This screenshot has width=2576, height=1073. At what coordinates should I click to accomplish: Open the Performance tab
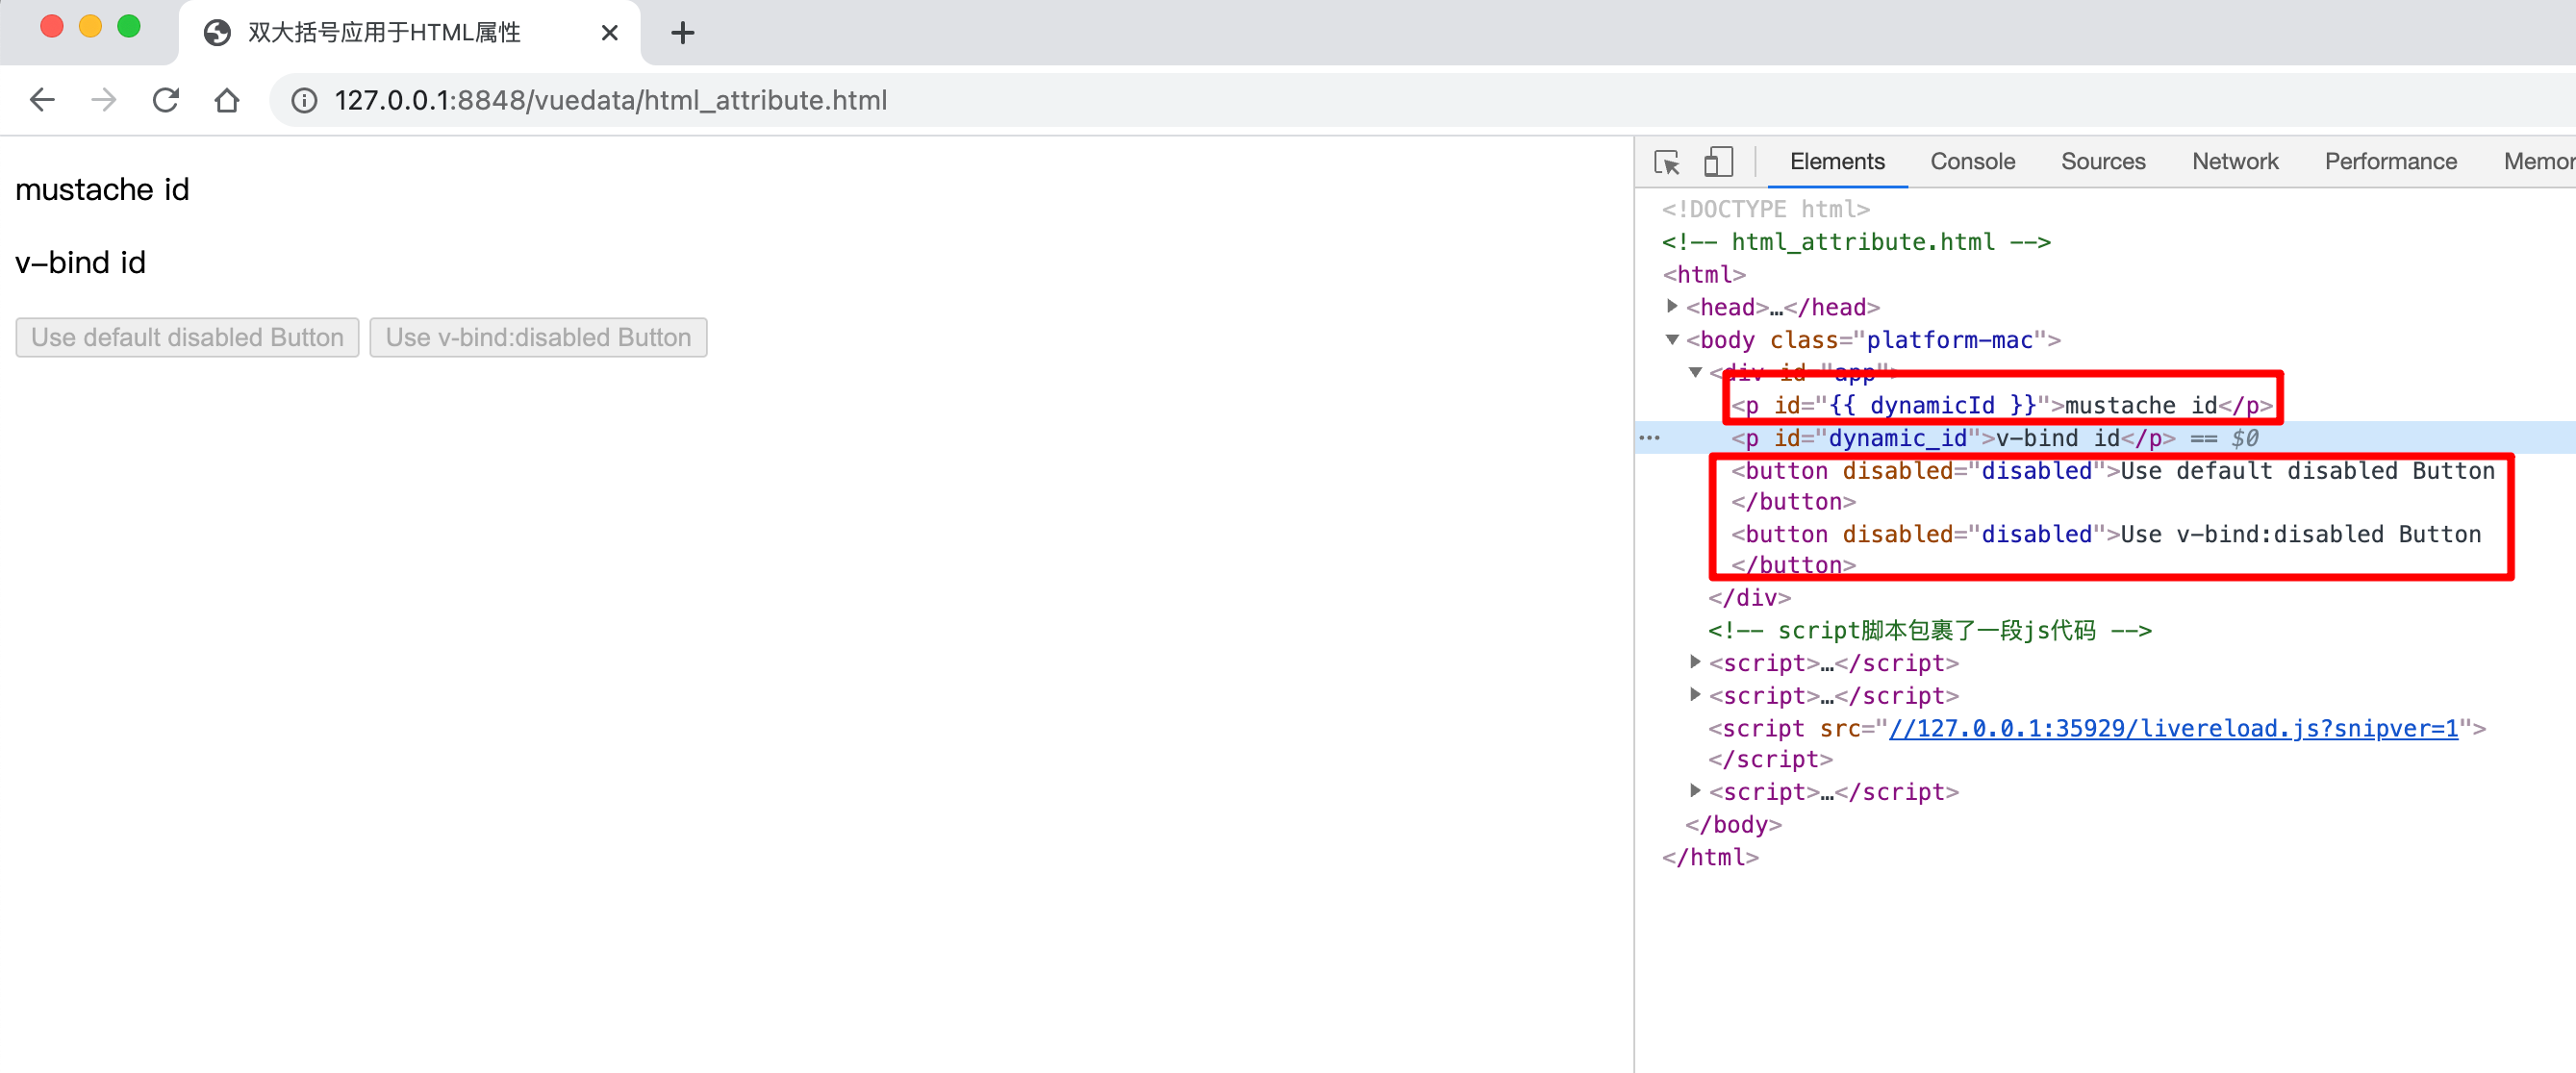(x=2390, y=162)
